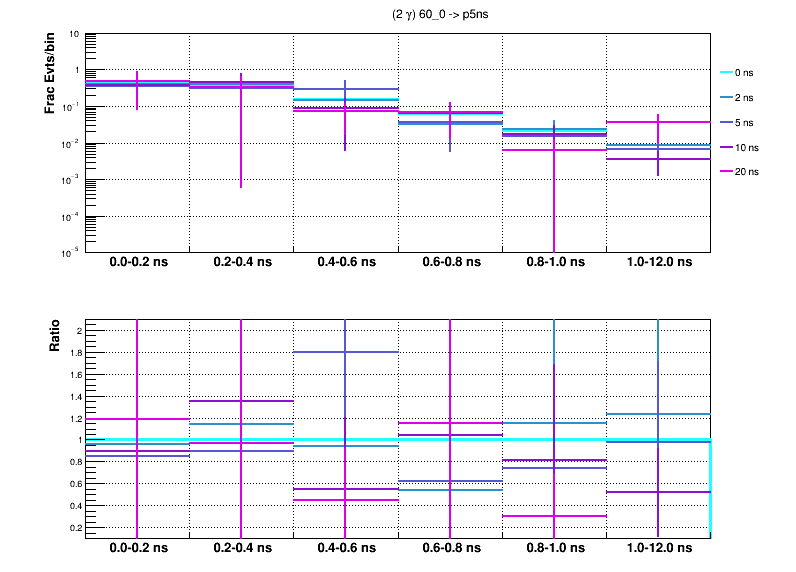Click '0.2-0.4 ns' label under ratio plot
Screen dimensions: 796x572
241,550
